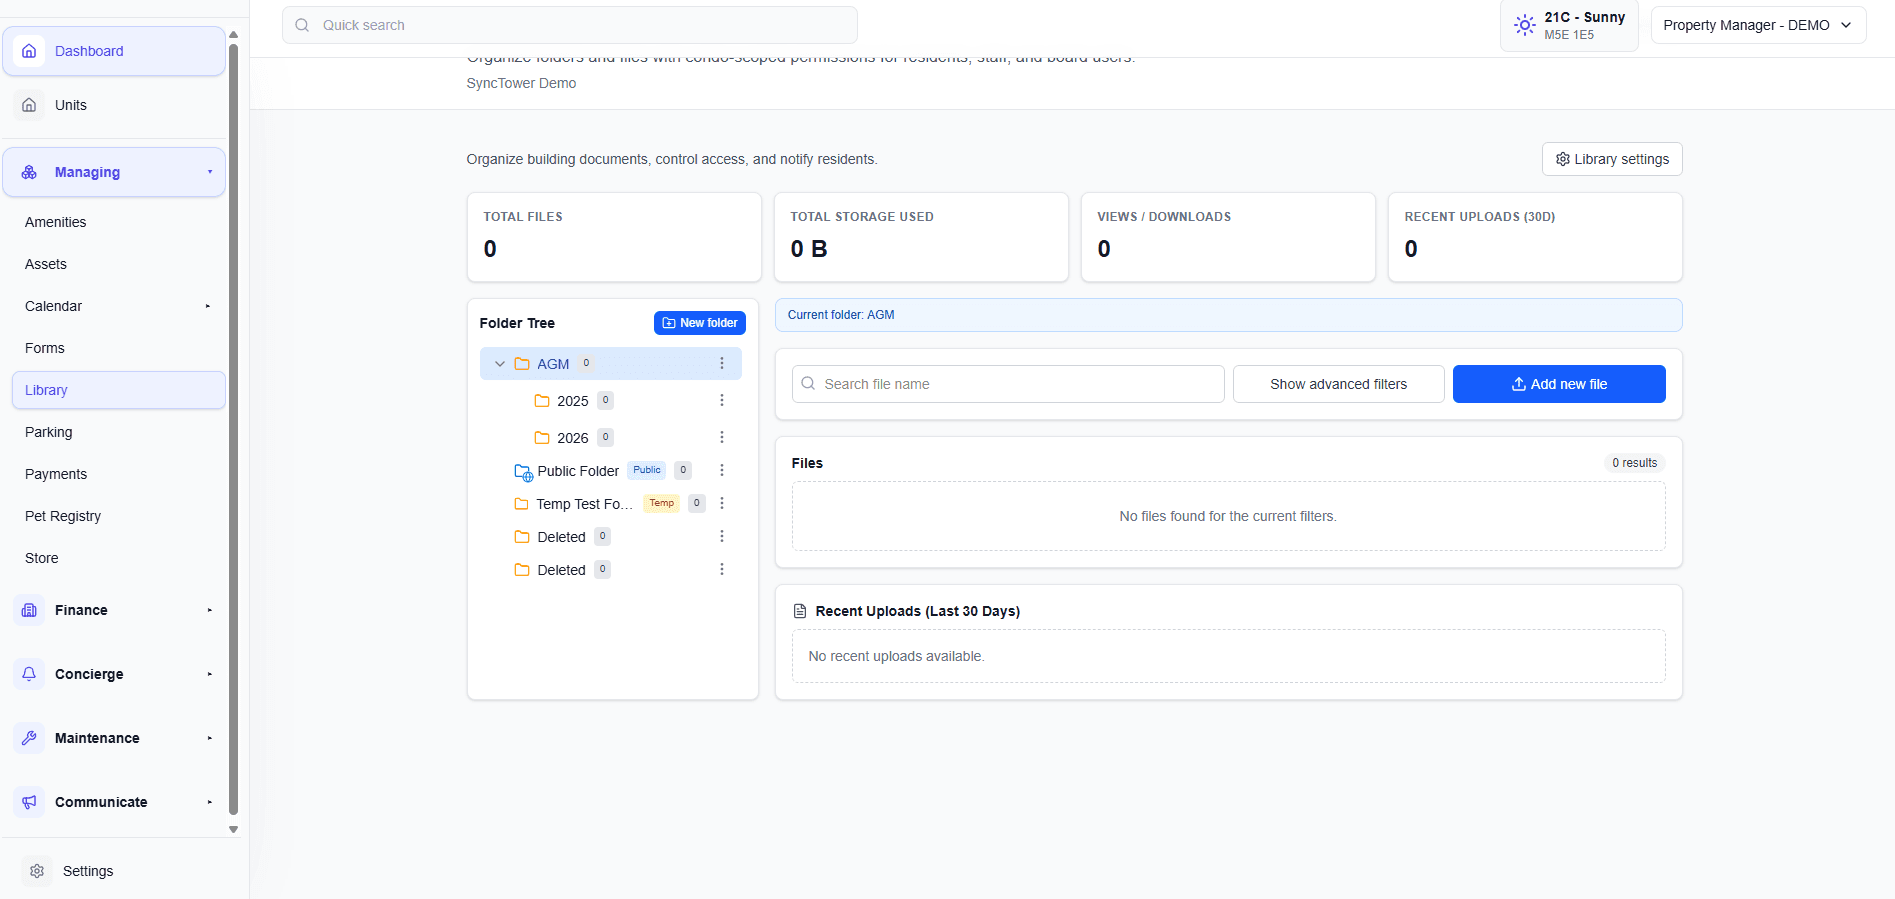This screenshot has height=899, width=1895.
Task: Focus the Search file name field
Action: coord(1008,384)
